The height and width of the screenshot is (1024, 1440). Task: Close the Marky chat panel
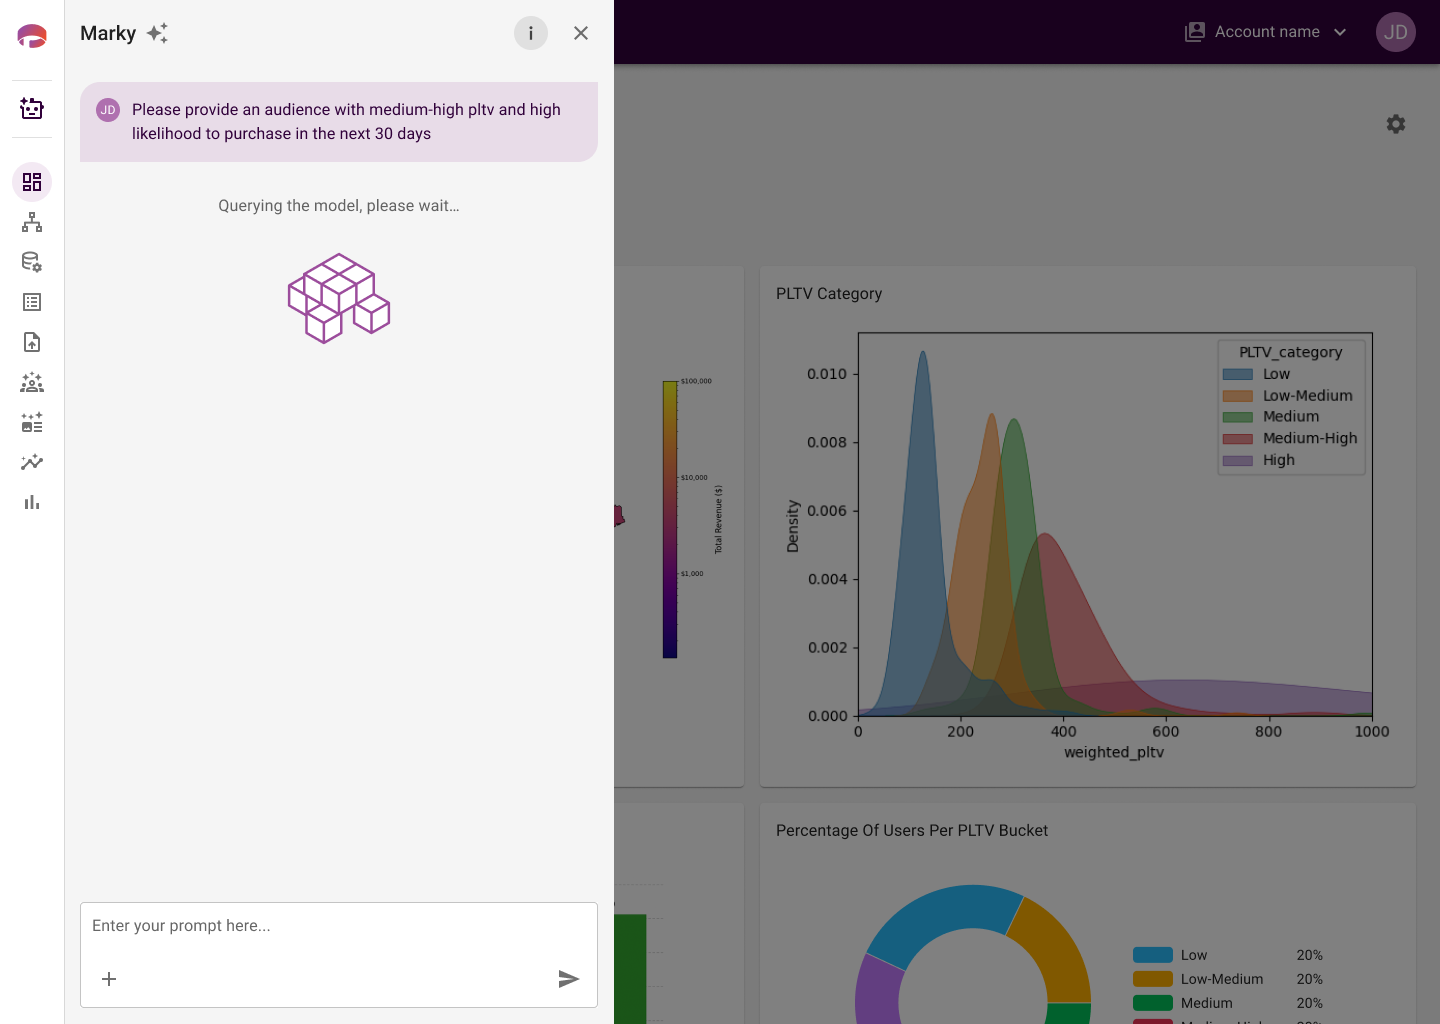(581, 33)
